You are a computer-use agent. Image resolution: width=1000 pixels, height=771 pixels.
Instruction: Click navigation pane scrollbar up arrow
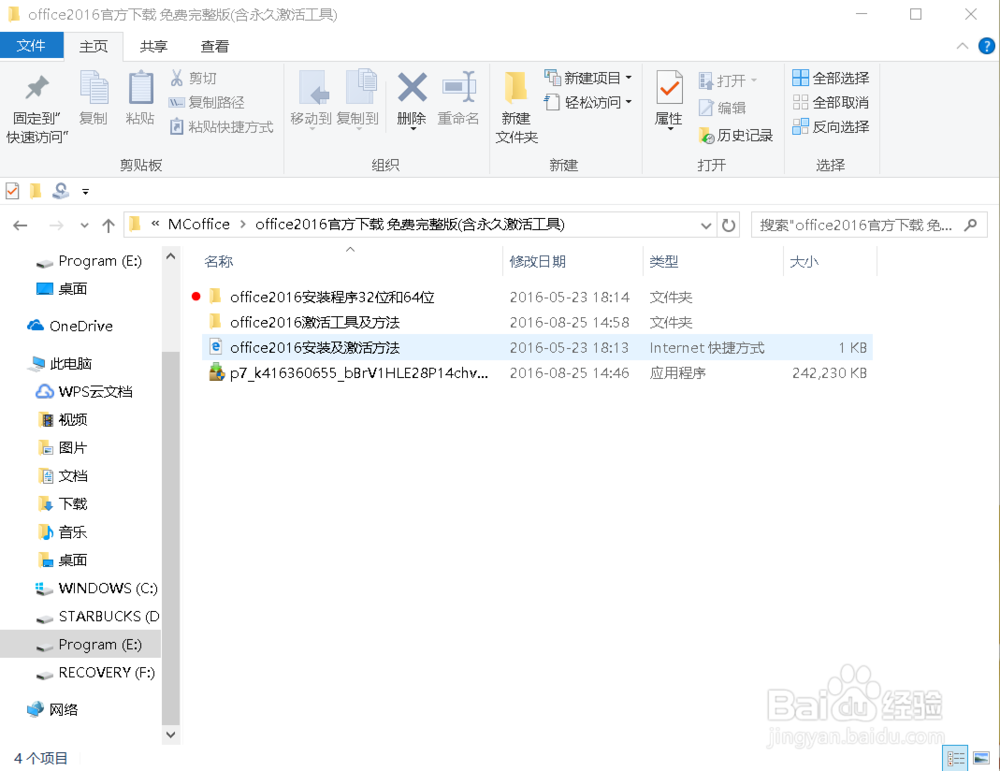[170, 256]
